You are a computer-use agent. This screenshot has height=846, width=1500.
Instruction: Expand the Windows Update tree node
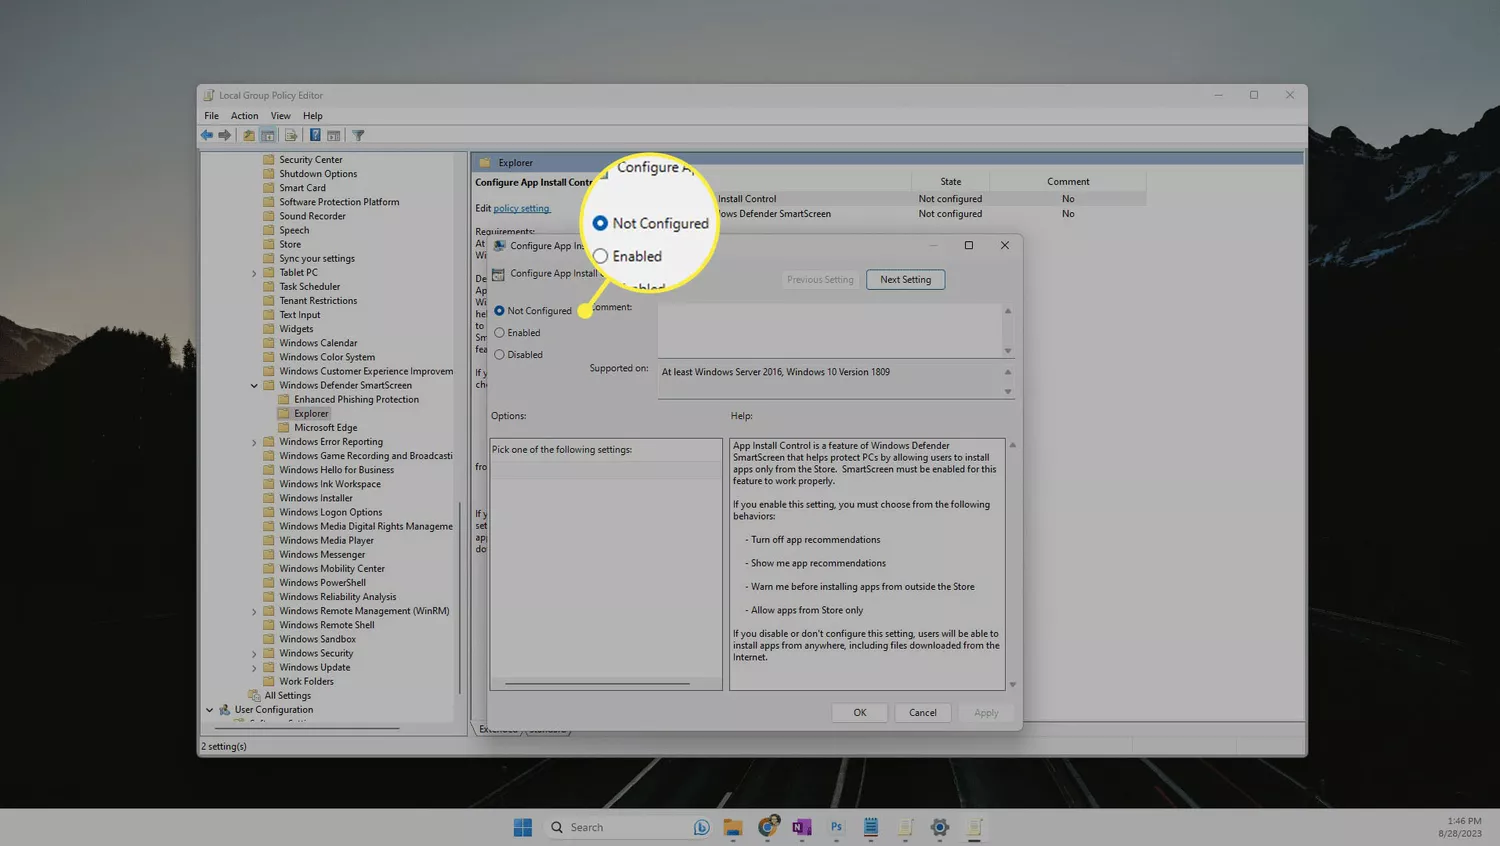coord(254,668)
